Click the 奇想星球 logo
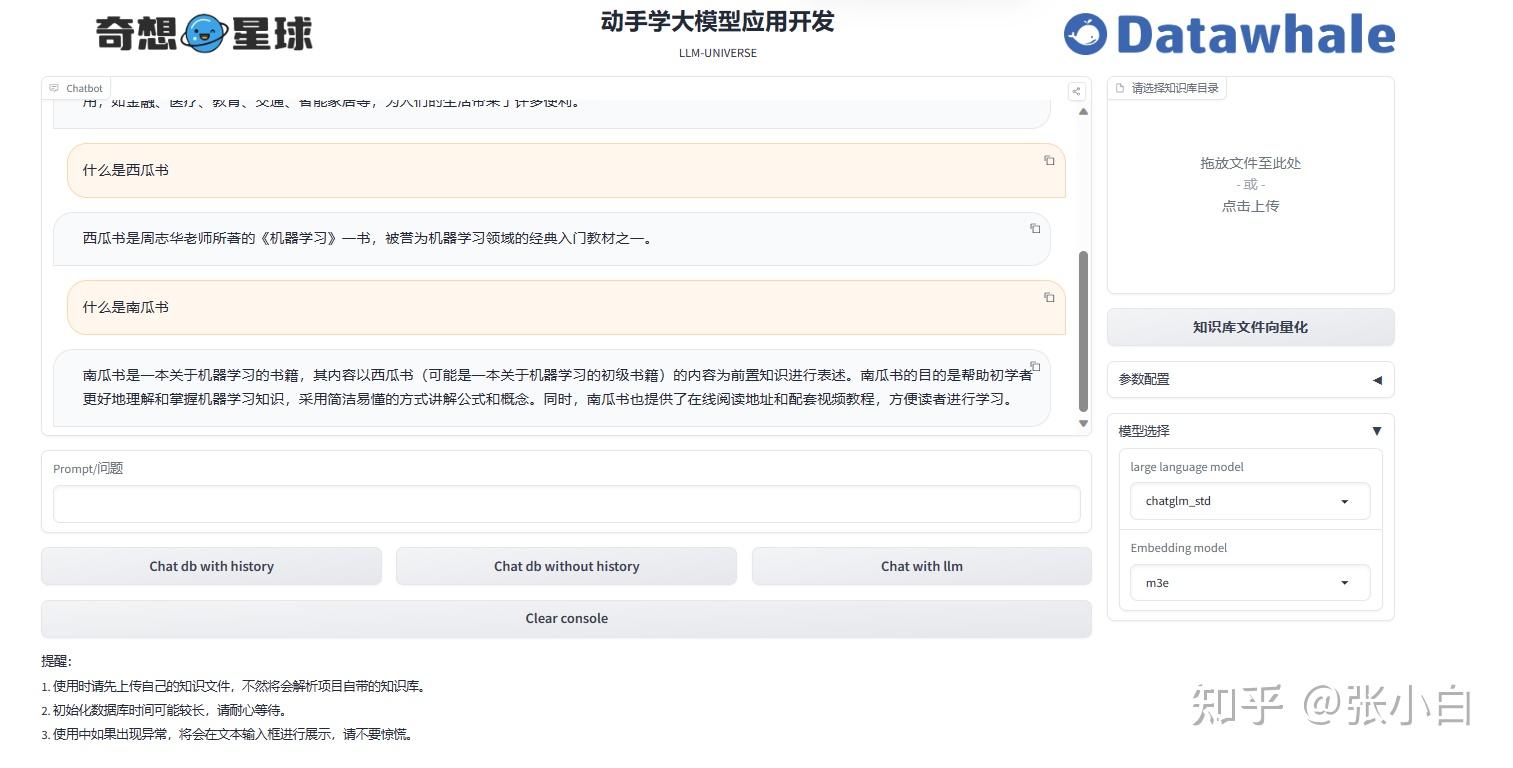 click(x=203, y=32)
